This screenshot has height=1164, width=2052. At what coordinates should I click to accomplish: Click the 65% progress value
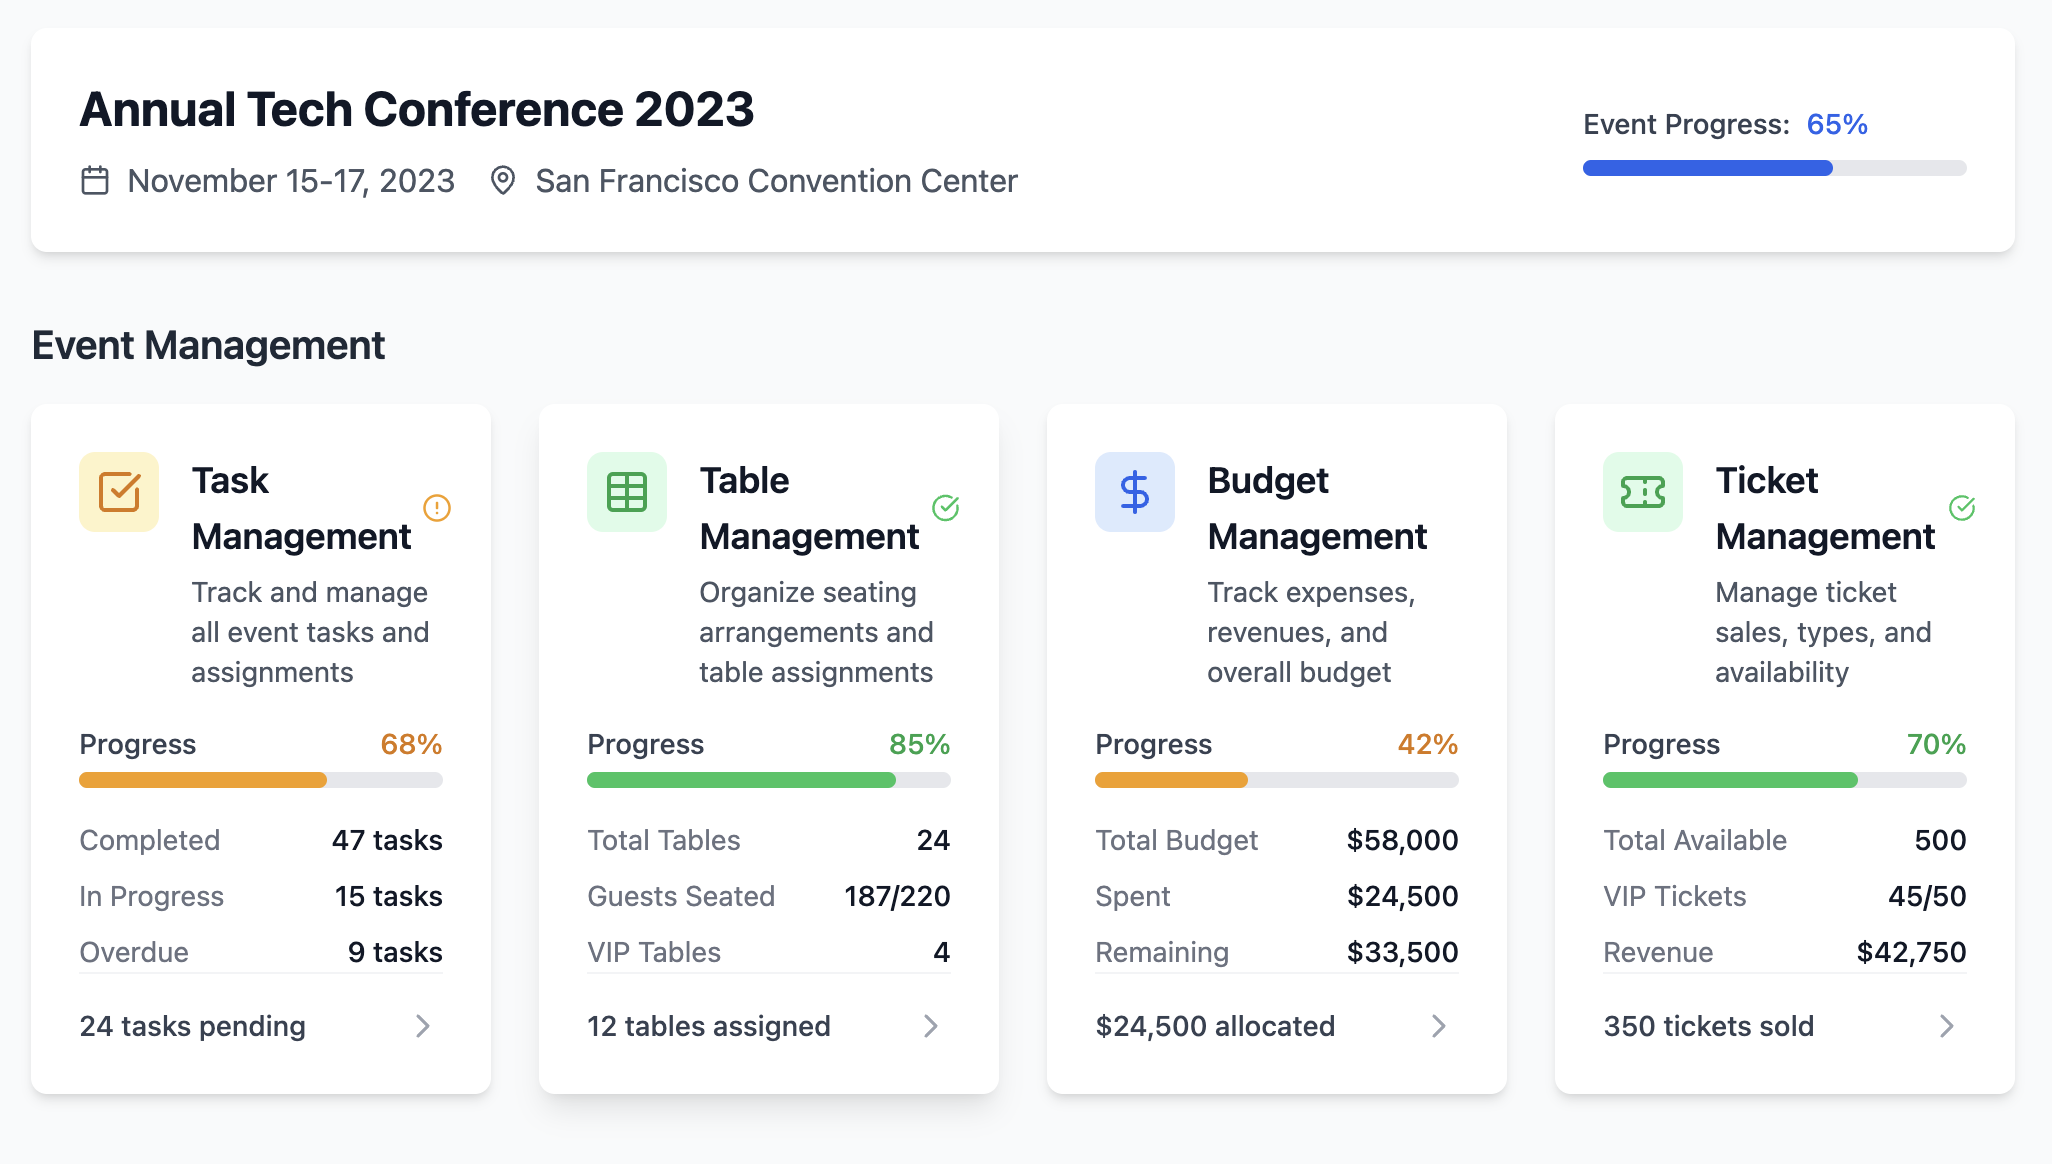pos(1837,124)
